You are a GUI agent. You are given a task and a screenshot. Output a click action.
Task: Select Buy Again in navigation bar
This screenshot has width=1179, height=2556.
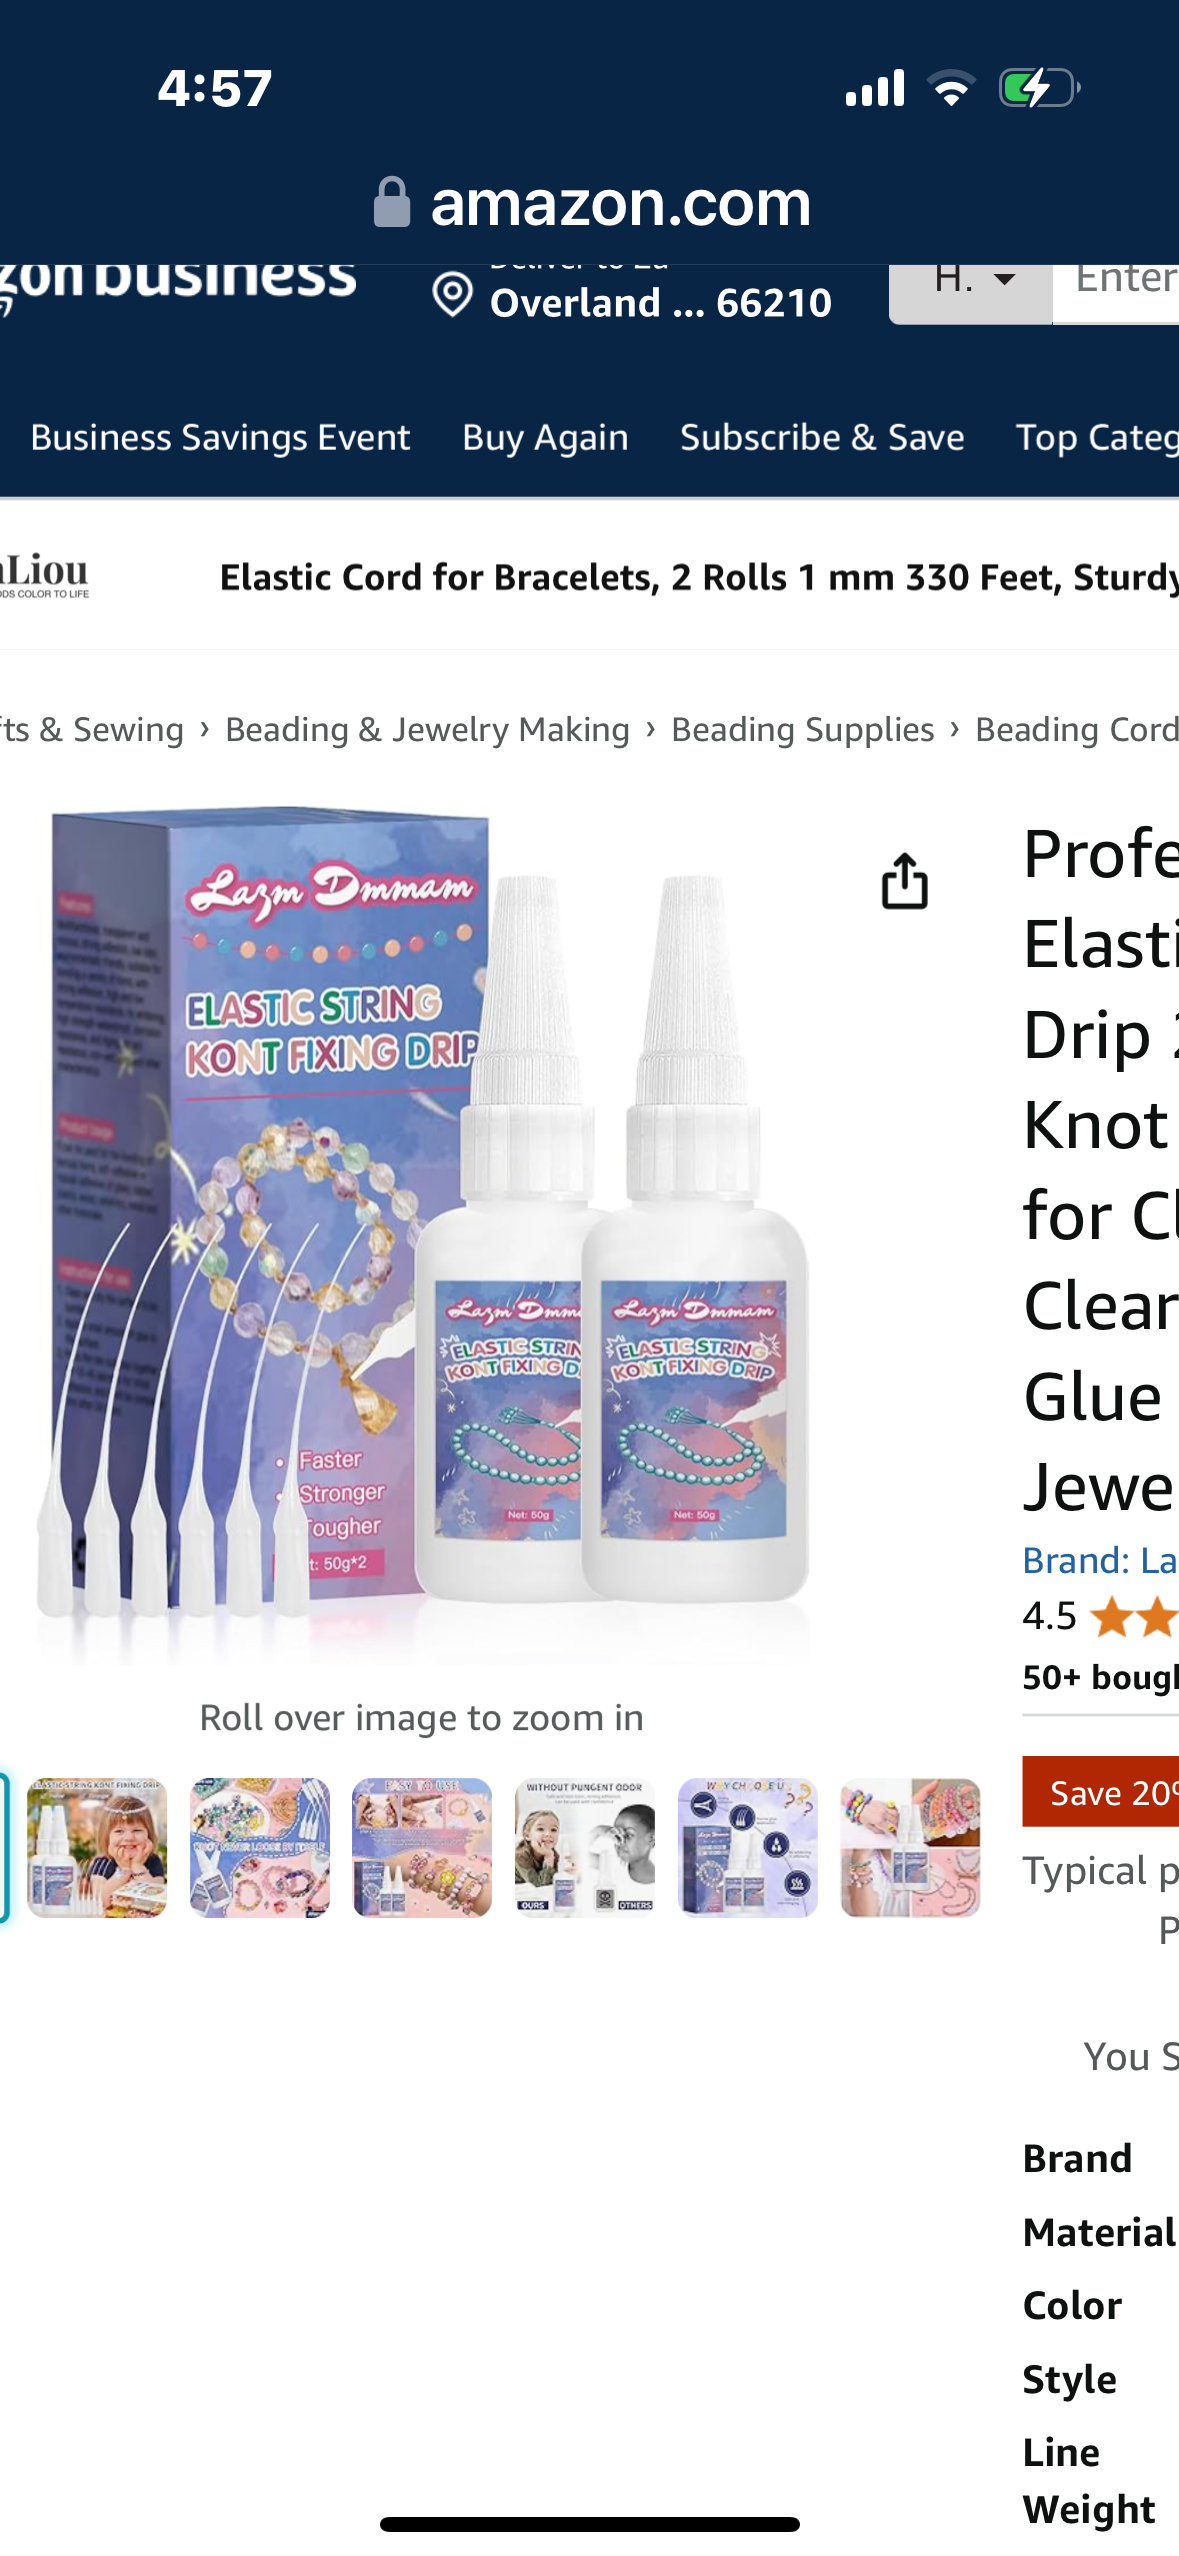(x=545, y=438)
